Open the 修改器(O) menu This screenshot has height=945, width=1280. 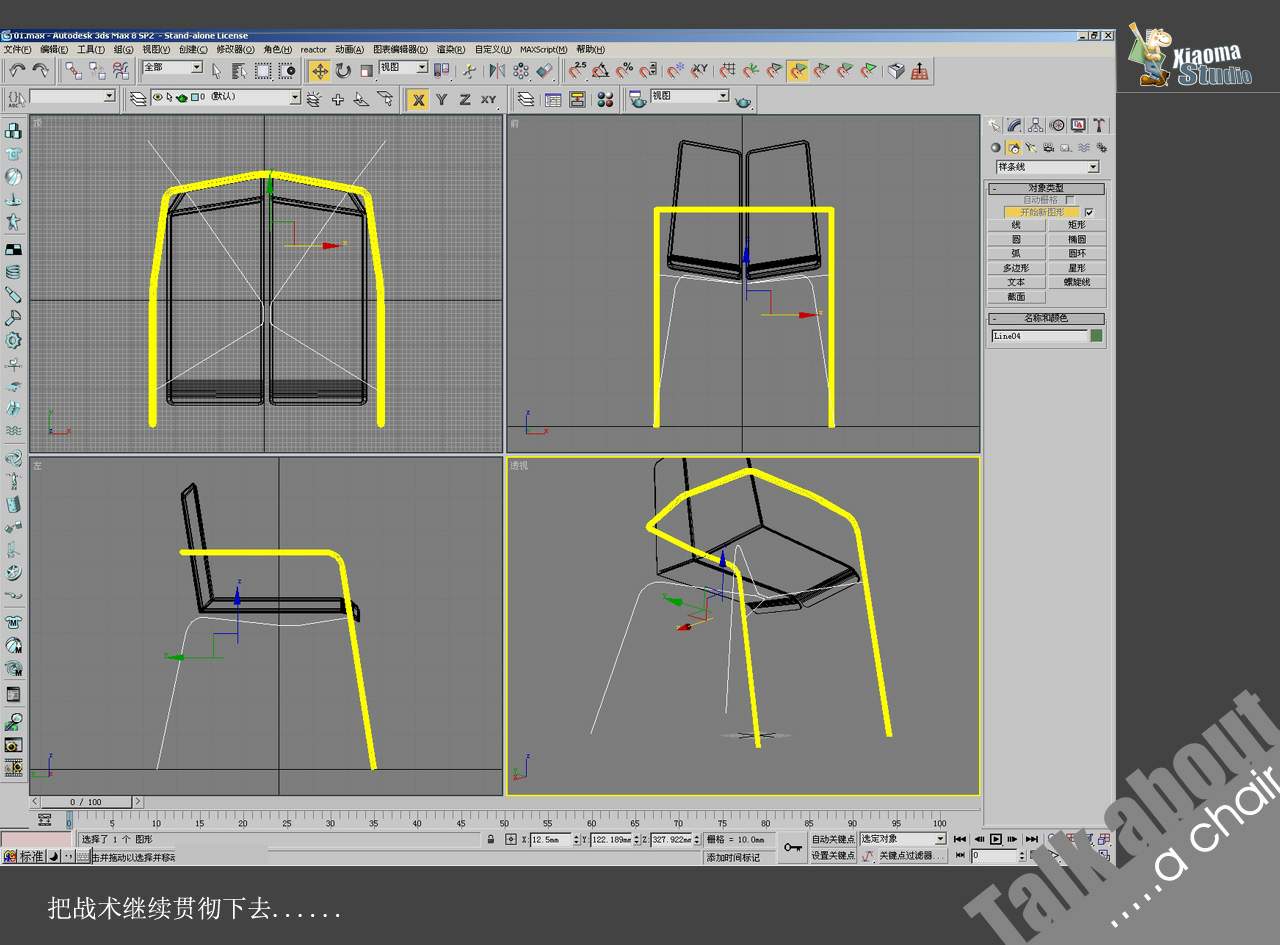(x=235, y=49)
